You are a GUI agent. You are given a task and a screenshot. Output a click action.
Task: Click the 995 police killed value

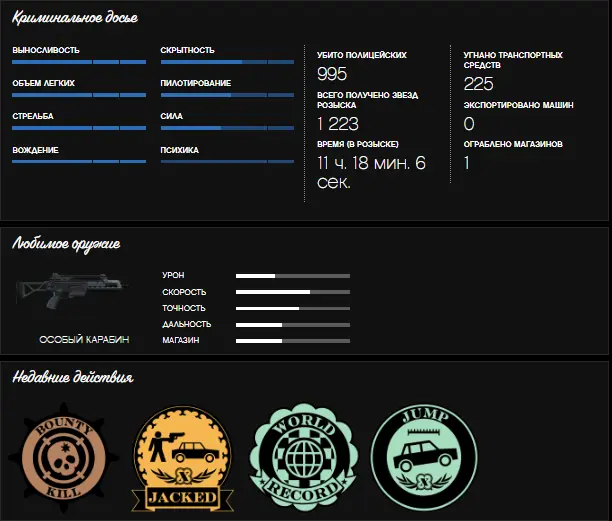pyautogui.click(x=332, y=74)
